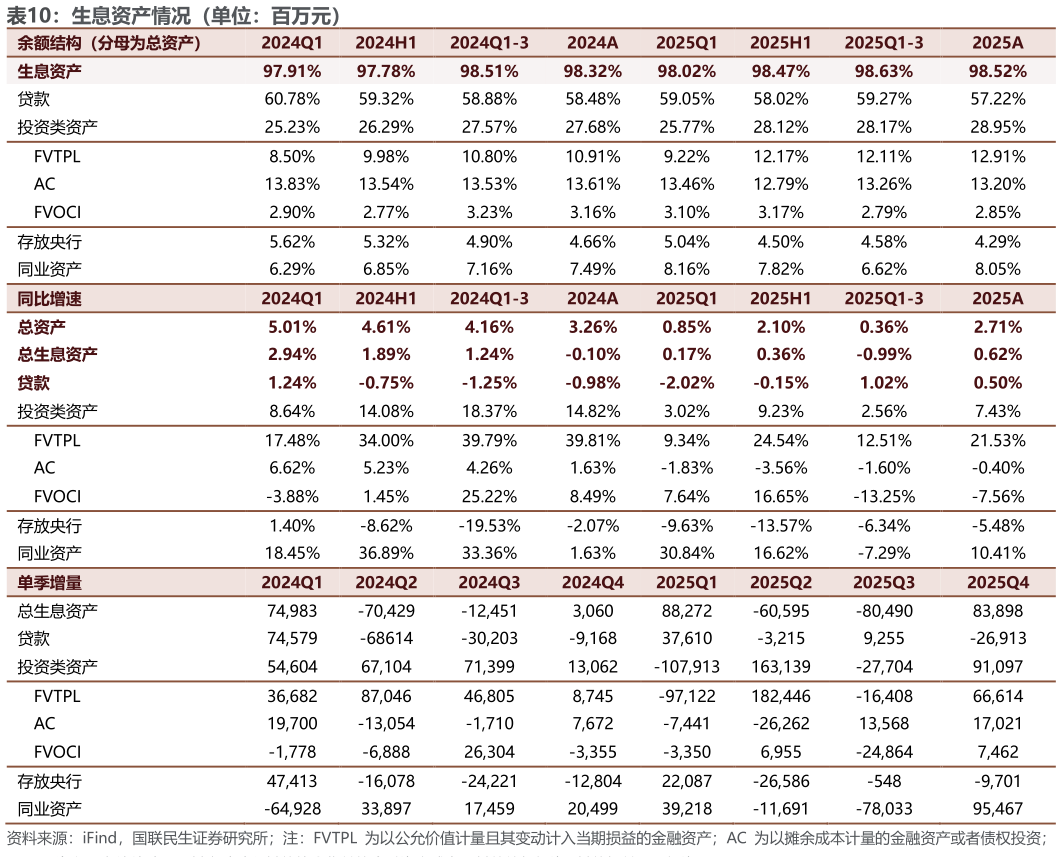Click the 98.63% value in 生息资产 row
Image resolution: width=1061 pixels, height=862 pixels.
(883, 71)
